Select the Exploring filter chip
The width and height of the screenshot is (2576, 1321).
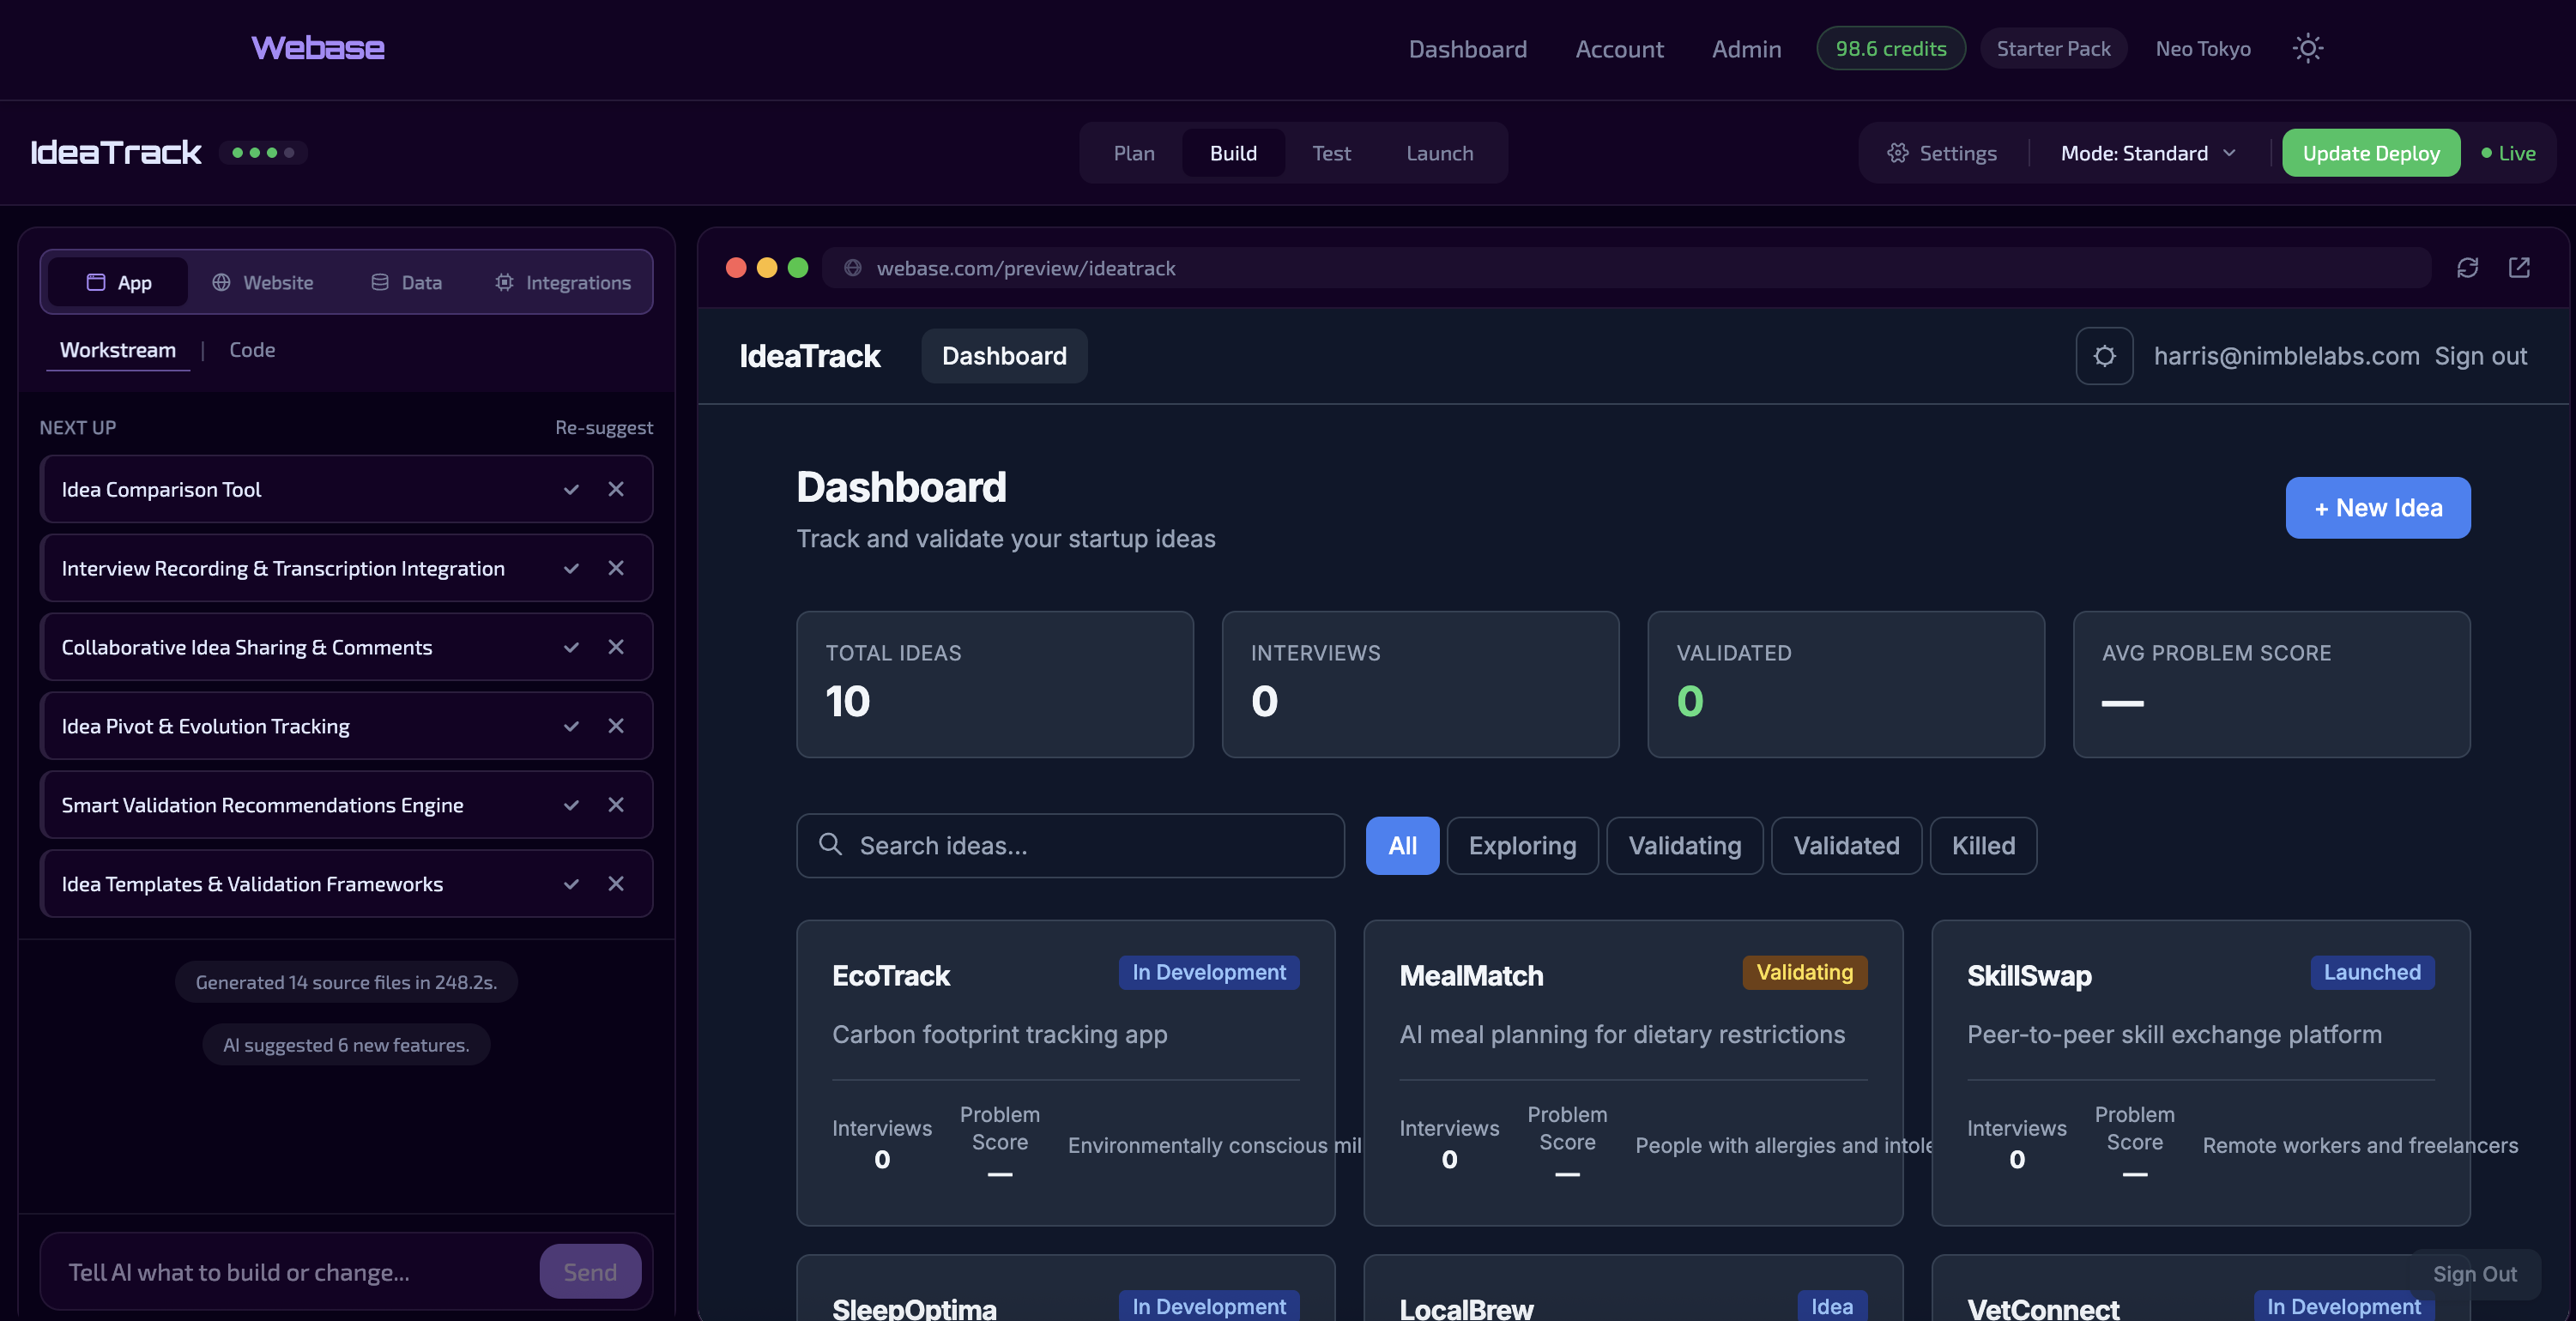pyautogui.click(x=1522, y=845)
